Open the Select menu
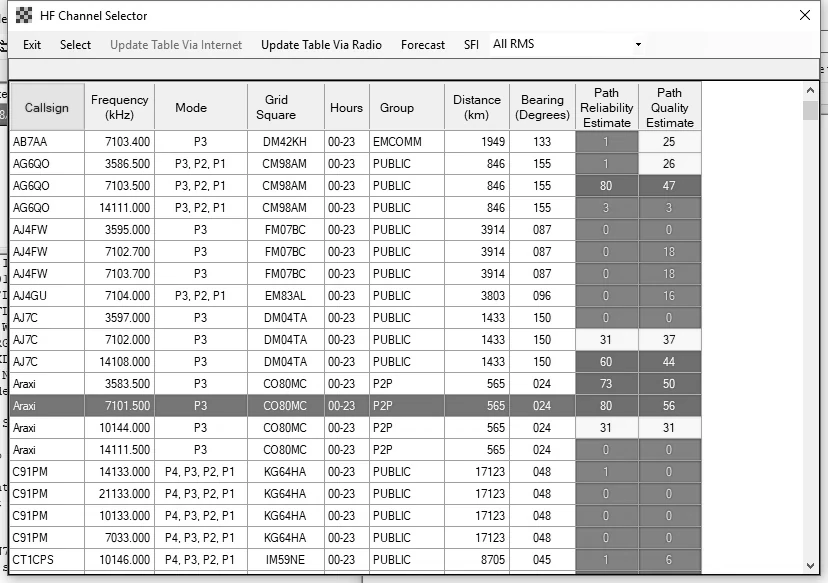828x583 pixels. point(76,45)
